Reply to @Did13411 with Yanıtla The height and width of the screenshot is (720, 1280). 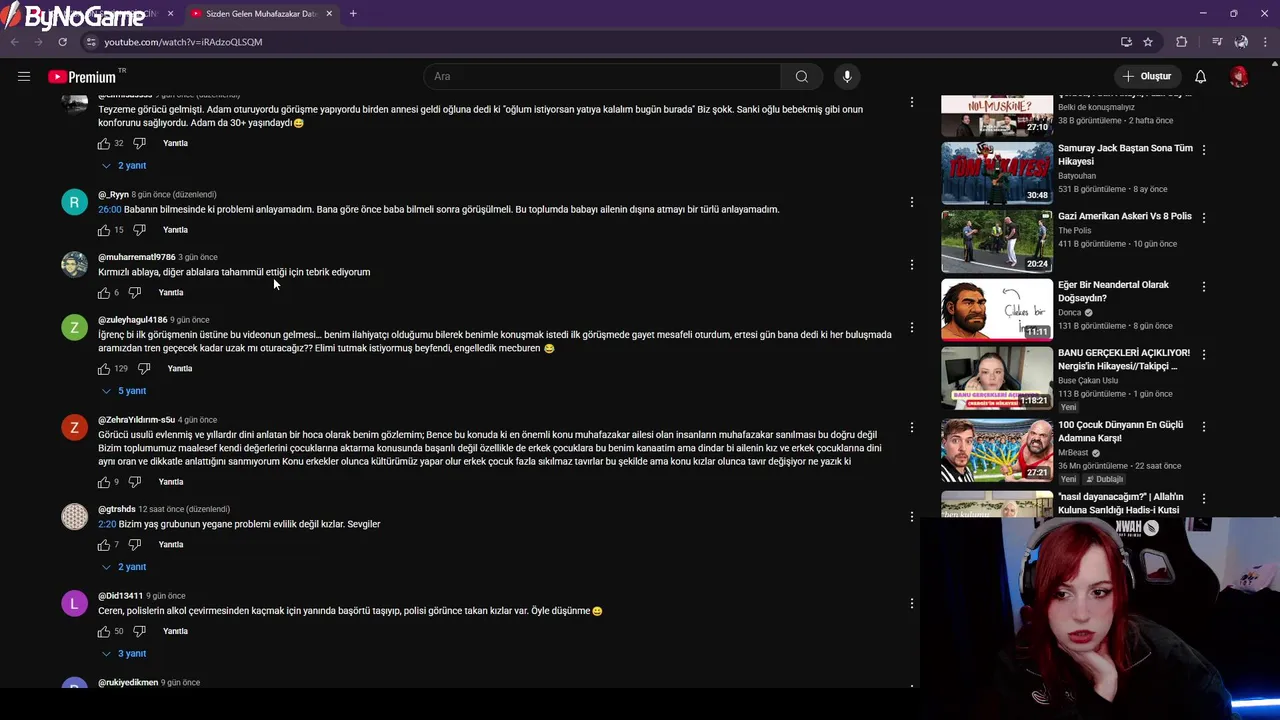[175, 632]
